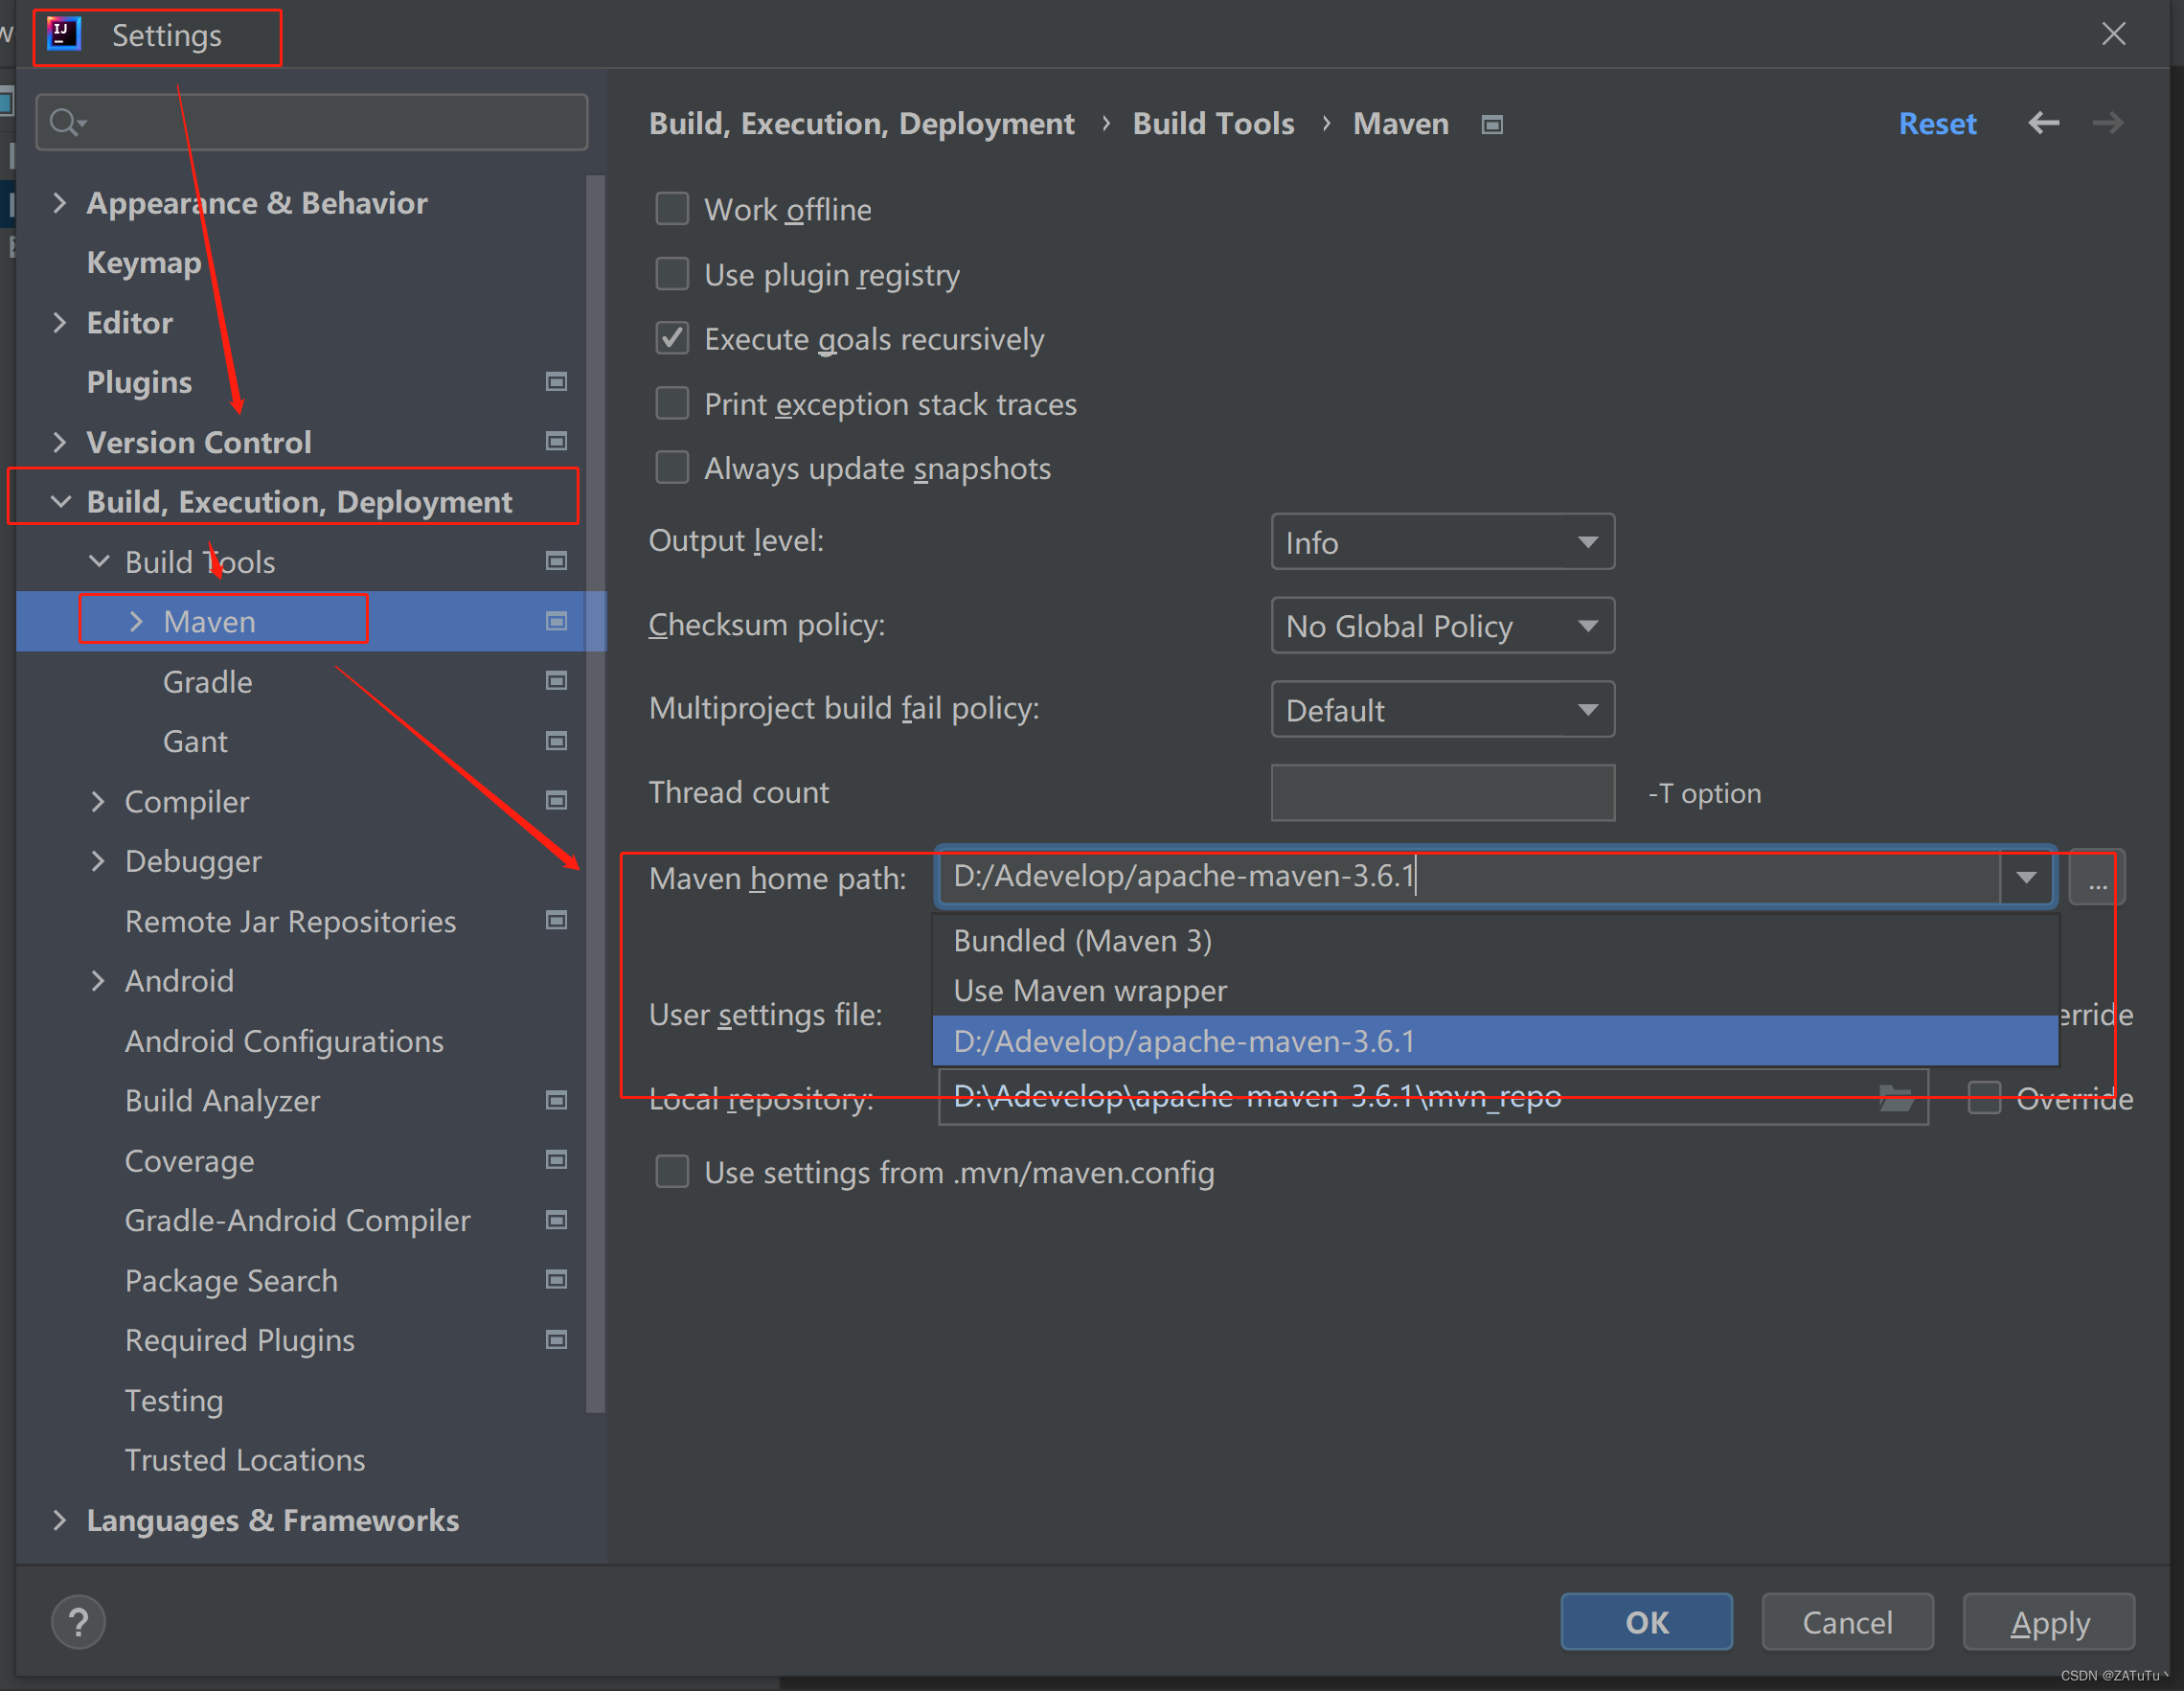This screenshot has height=1691, width=2184.
Task: Click the folder icon in Local repository field
Action: (1895, 1097)
